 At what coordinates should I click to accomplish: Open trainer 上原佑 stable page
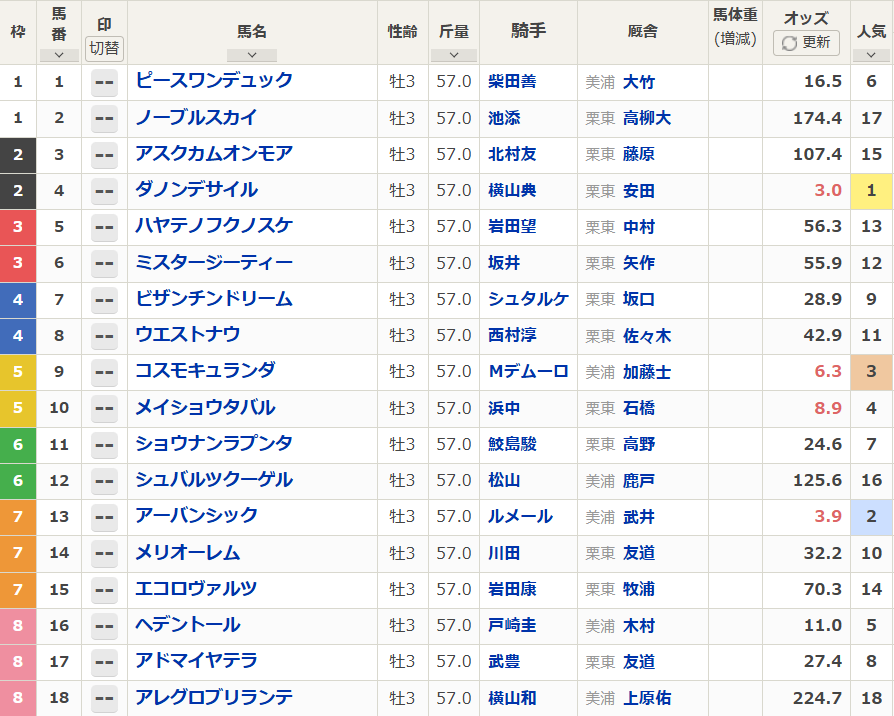pyautogui.click(x=647, y=698)
